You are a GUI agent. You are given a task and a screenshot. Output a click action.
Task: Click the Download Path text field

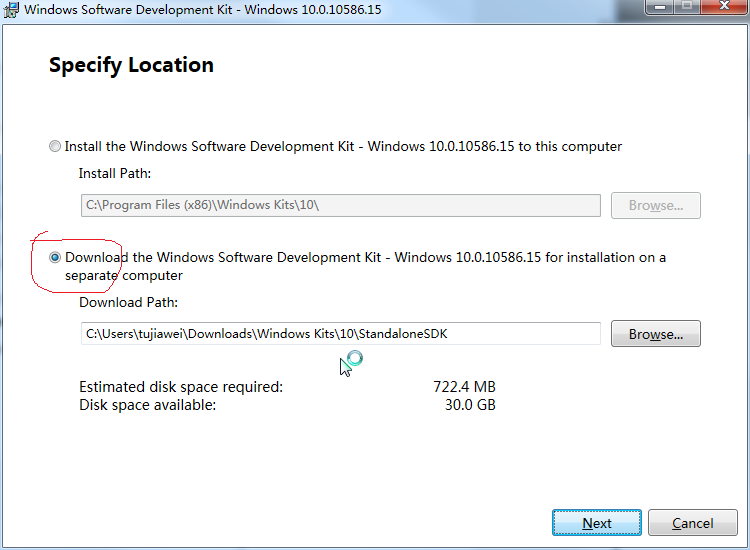click(x=341, y=333)
